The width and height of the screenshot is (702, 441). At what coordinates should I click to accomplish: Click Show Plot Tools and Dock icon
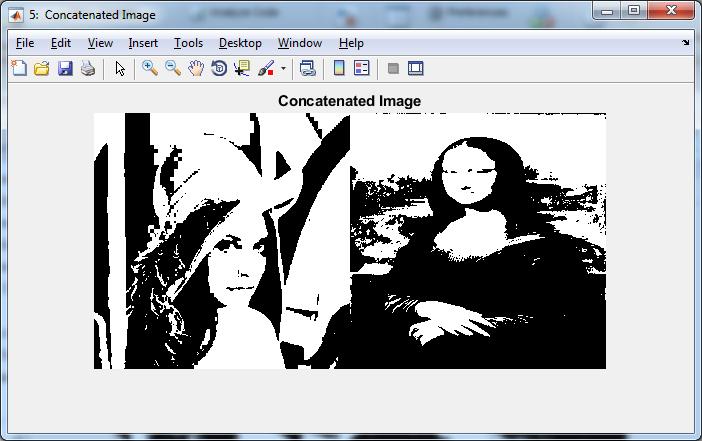tap(415, 69)
